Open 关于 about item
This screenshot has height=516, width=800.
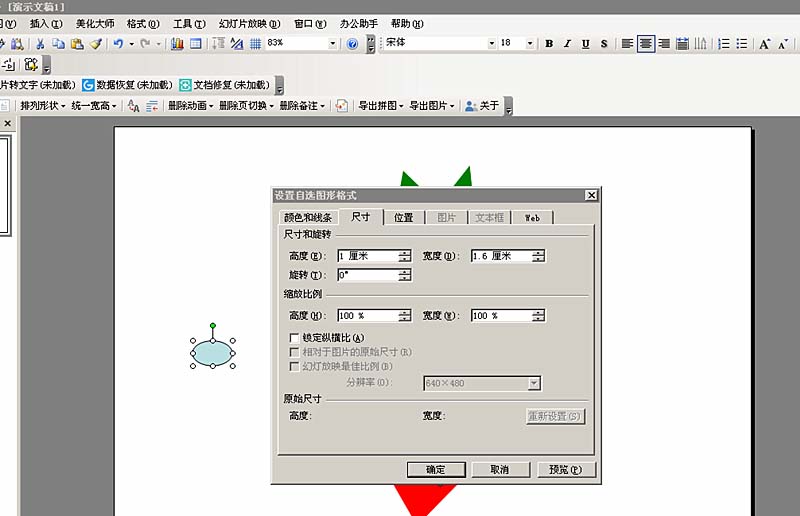tap(482, 106)
